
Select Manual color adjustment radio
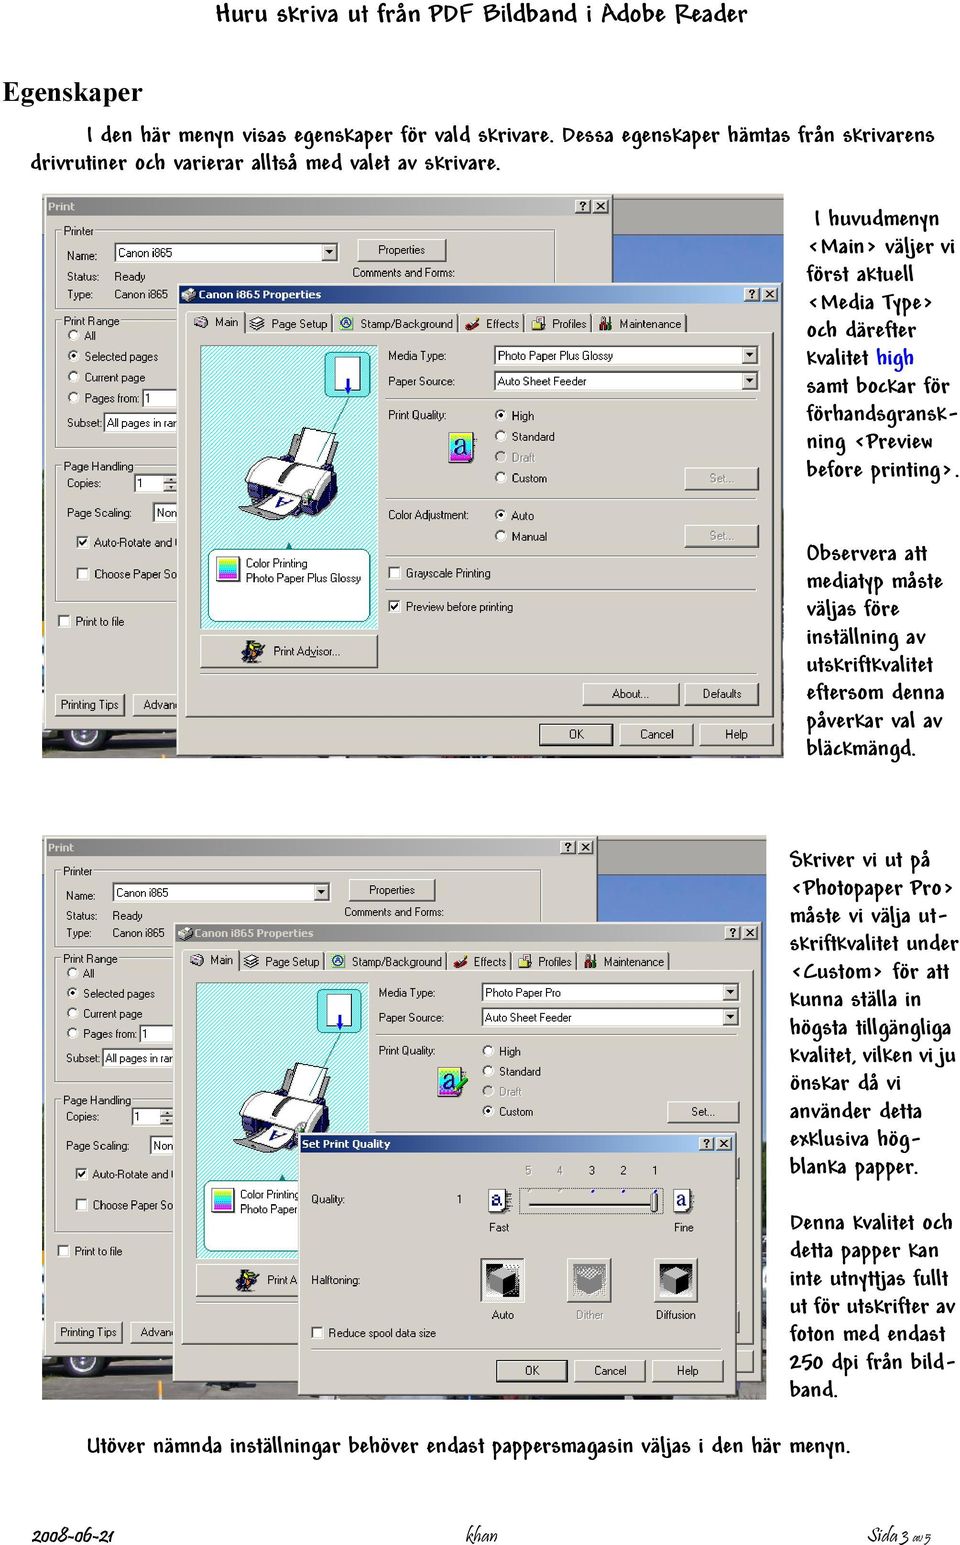tap(501, 536)
